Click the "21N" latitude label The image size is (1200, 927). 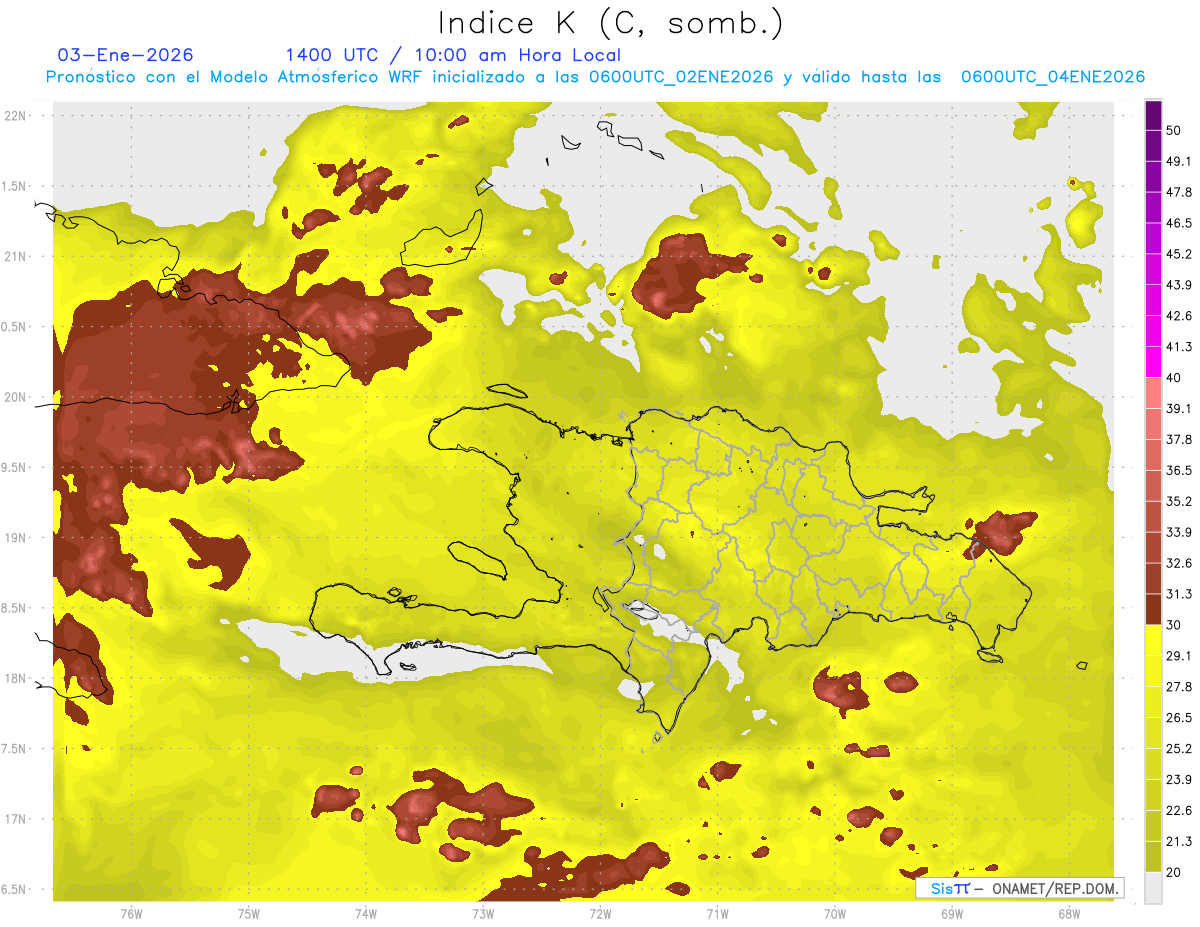tap(16, 256)
